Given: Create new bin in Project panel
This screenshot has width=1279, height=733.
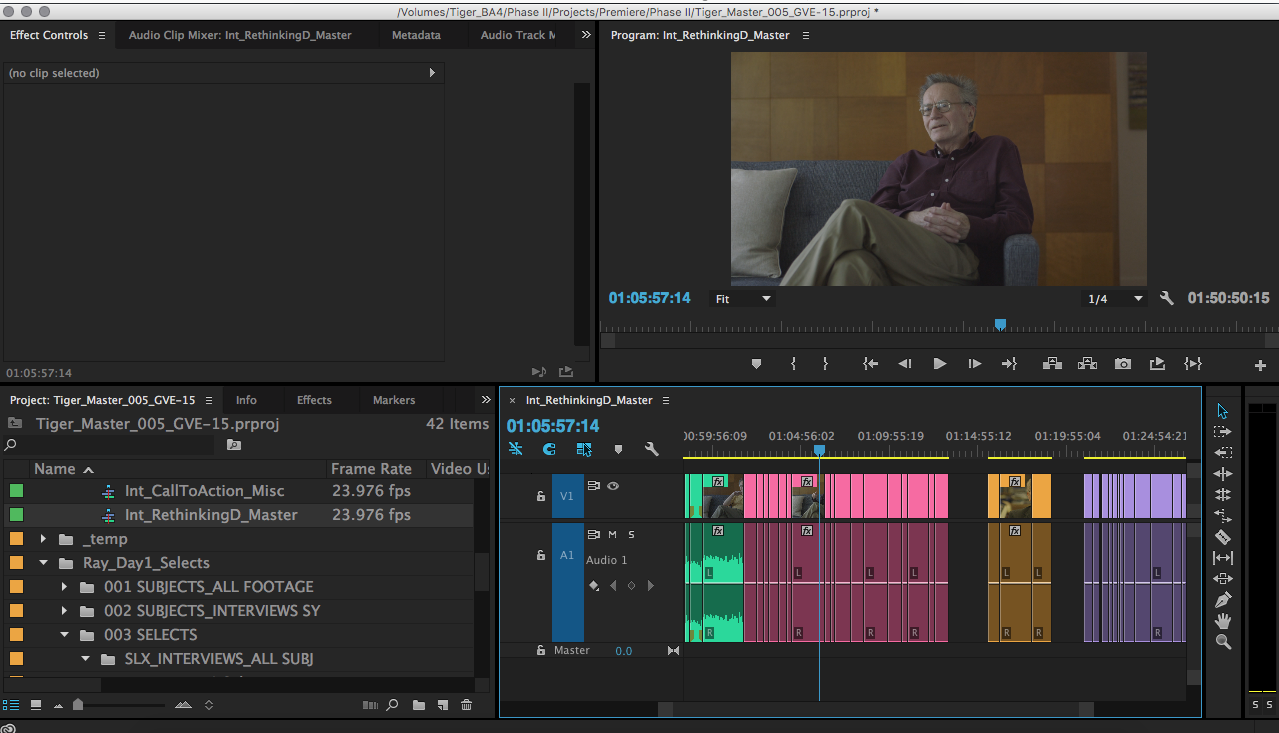Looking at the screenshot, I should [x=418, y=705].
